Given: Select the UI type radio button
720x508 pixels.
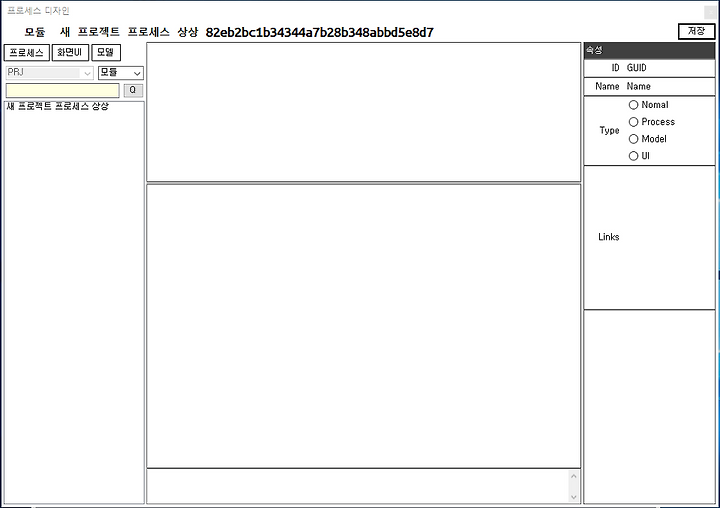Looking at the screenshot, I should click(633, 156).
